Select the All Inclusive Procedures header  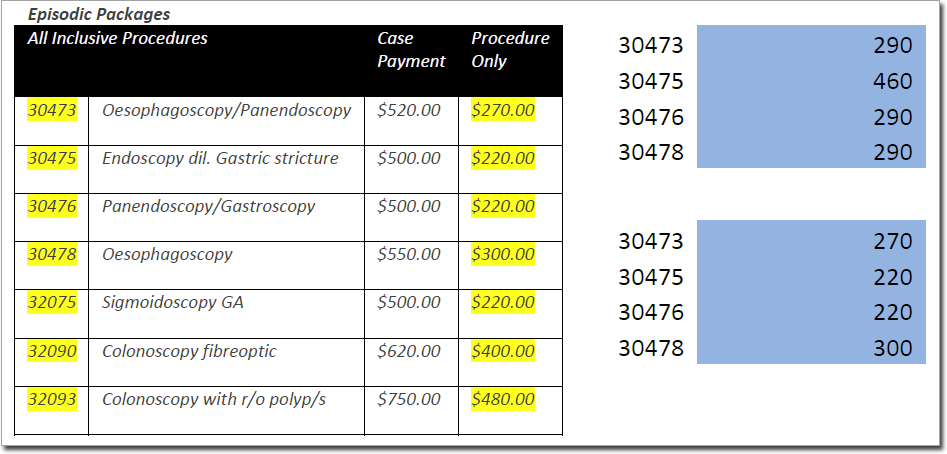tap(118, 39)
